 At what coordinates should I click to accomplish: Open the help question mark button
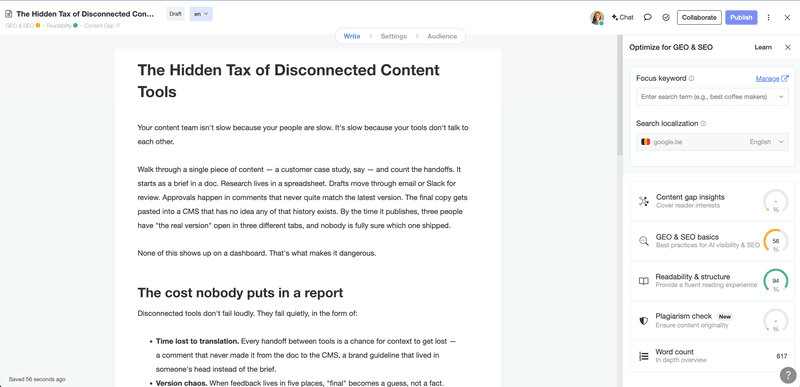coord(788,375)
